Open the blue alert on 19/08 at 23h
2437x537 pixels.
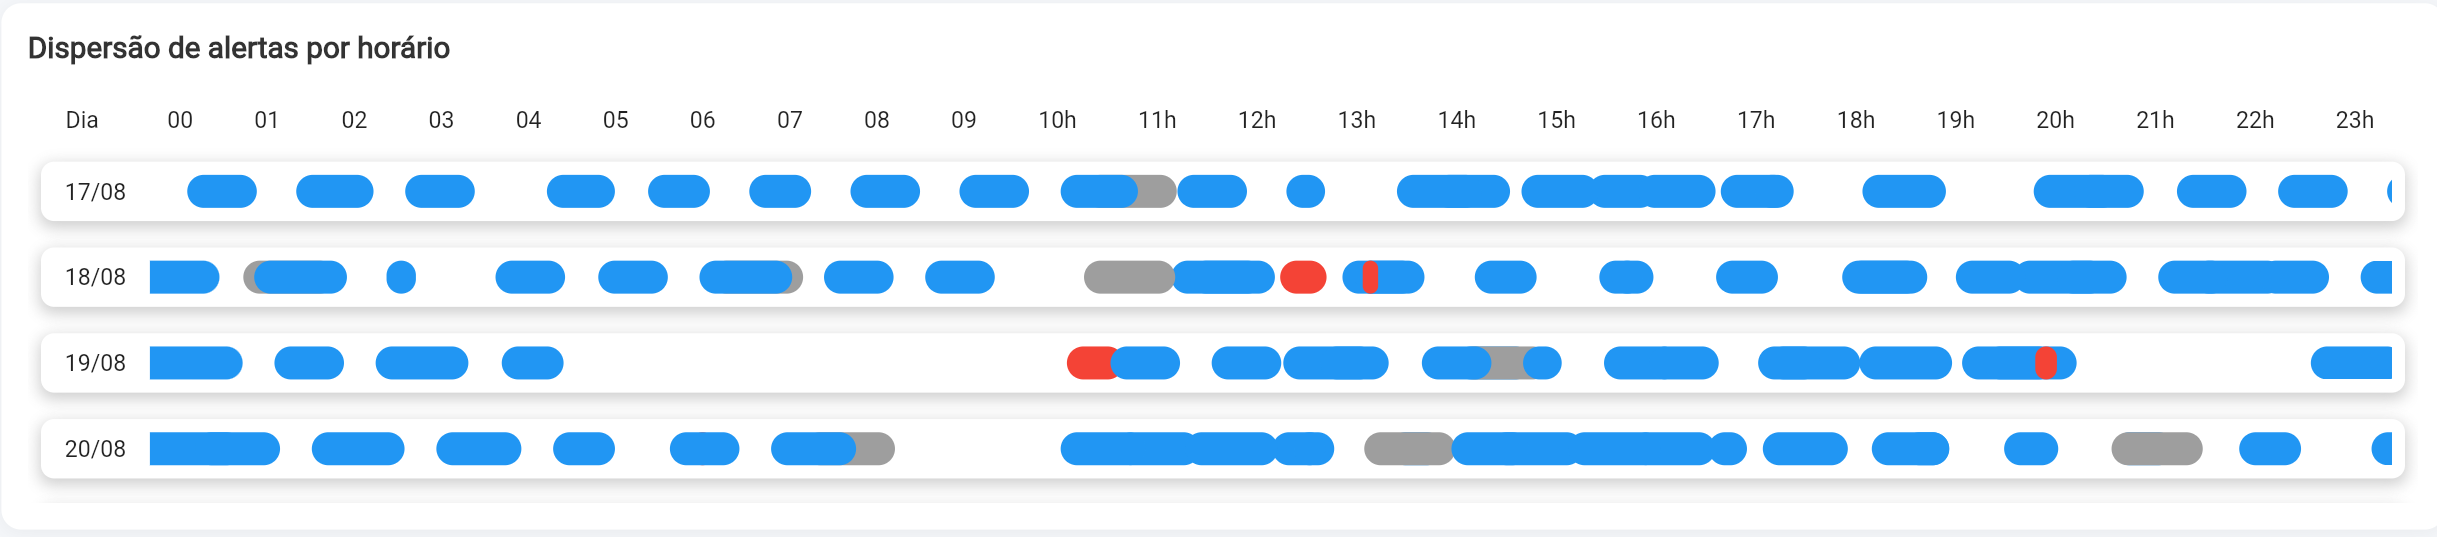(2351, 363)
